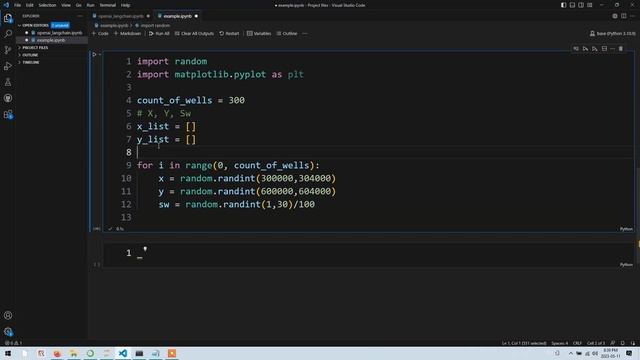The image size is (640, 360).
Task: Click Run All in notebook toolbar
Action: pyautogui.click(x=159, y=33)
